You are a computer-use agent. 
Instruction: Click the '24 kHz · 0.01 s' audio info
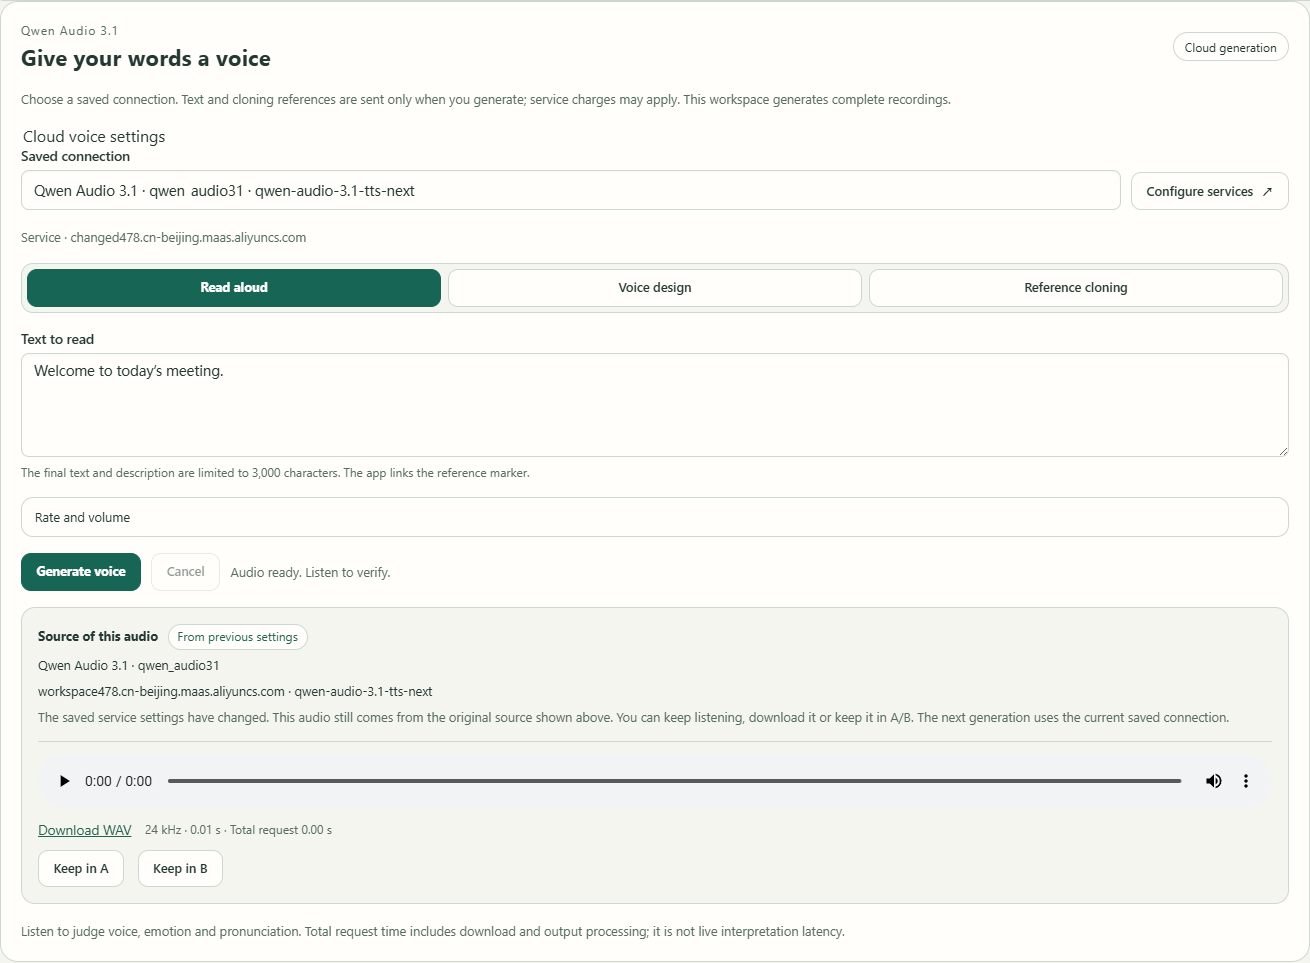click(x=183, y=830)
